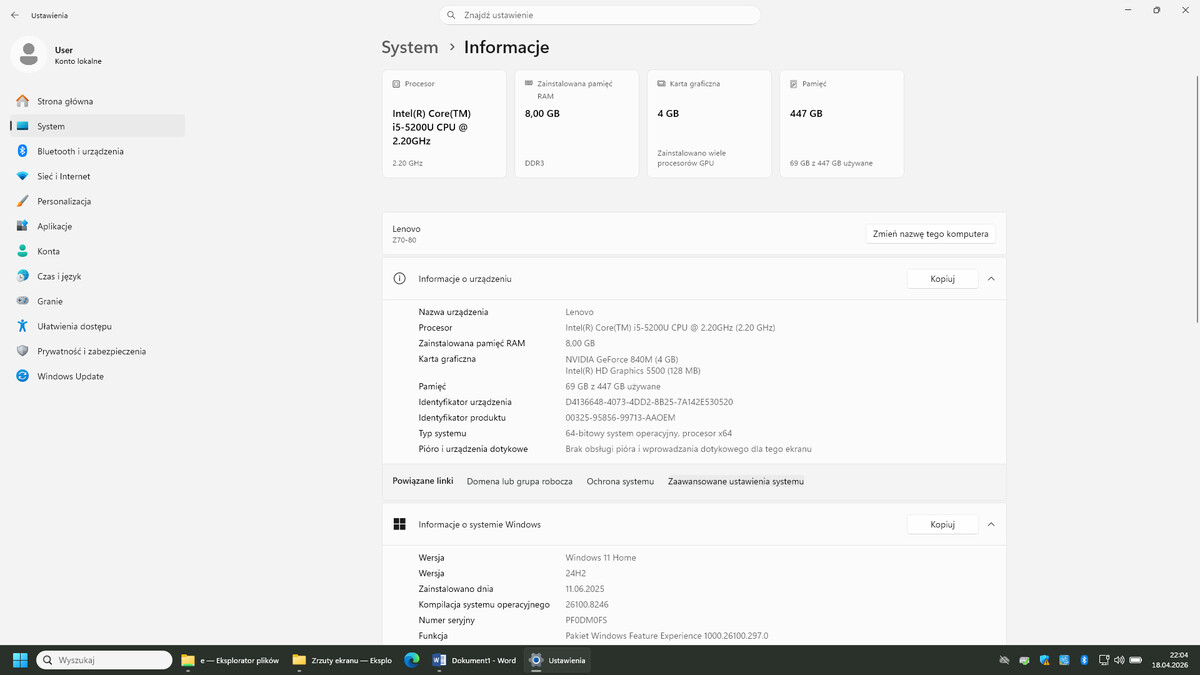Viewport: 1200px width, 675px height.
Task: Go to Personalizacja settings
Action: pos(97,201)
